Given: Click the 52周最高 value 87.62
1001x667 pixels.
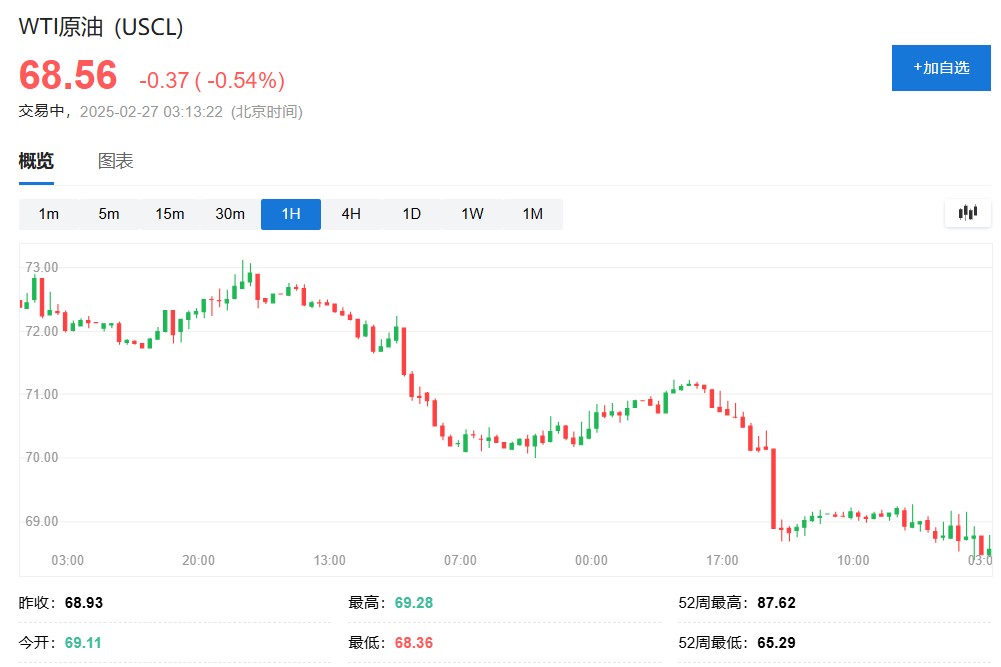Looking at the screenshot, I should pos(777,603).
